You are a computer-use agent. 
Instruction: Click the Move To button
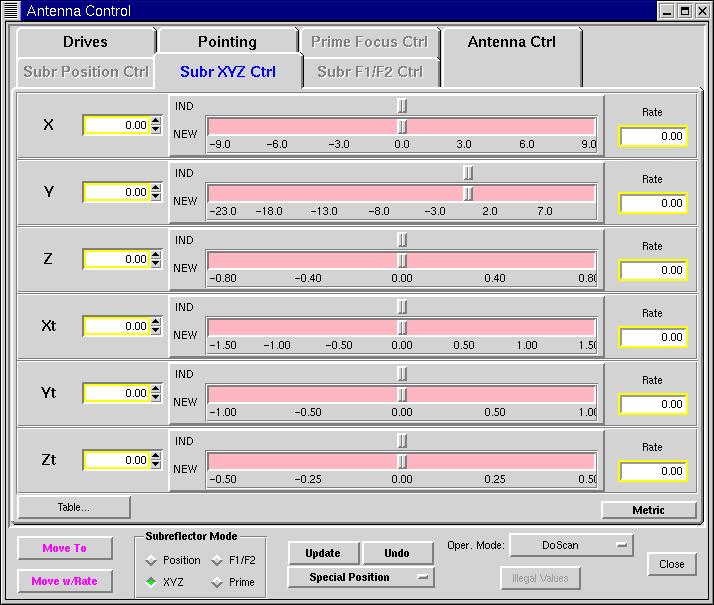(x=65, y=548)
